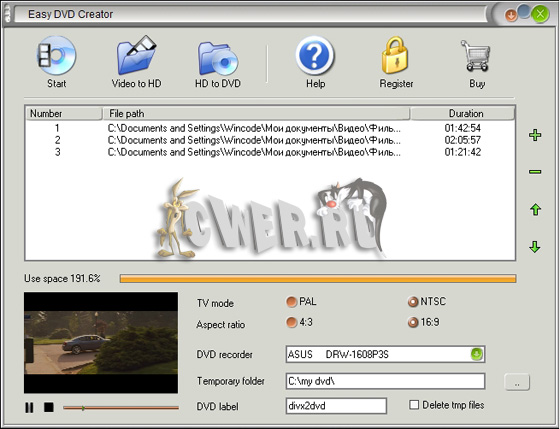Select PAL TV mode

(x=291, y=302)
